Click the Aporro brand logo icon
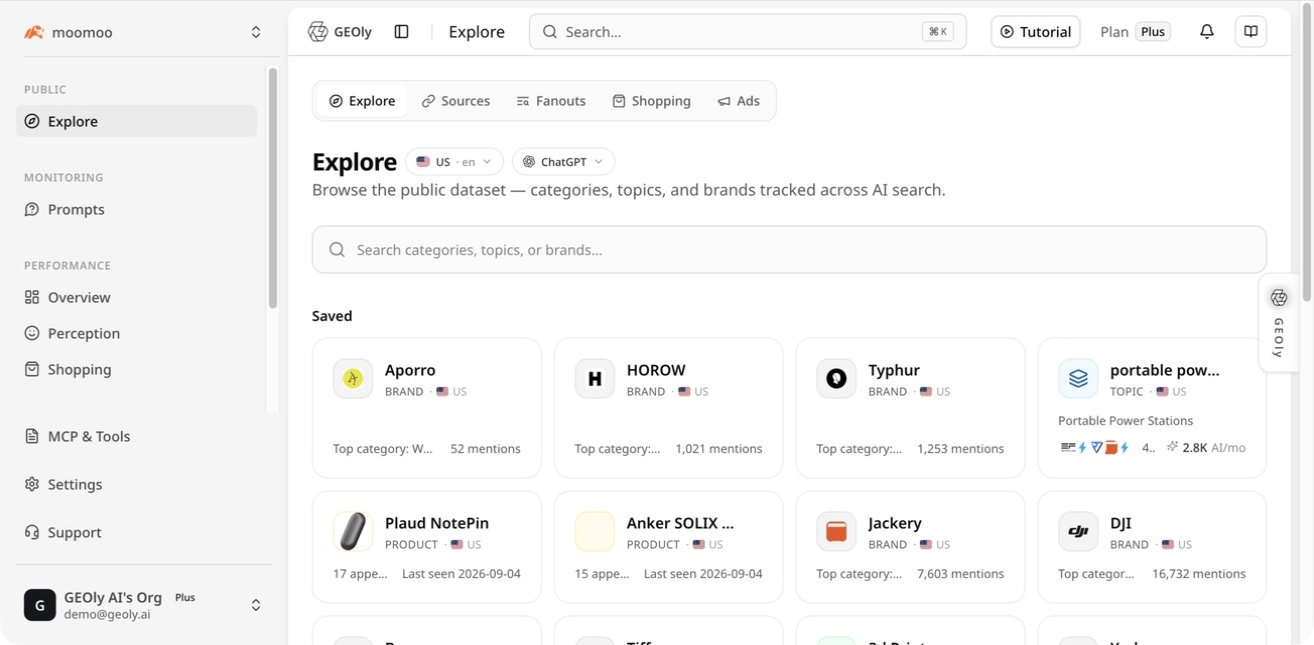1314x645 pixels. coord(353,379)
